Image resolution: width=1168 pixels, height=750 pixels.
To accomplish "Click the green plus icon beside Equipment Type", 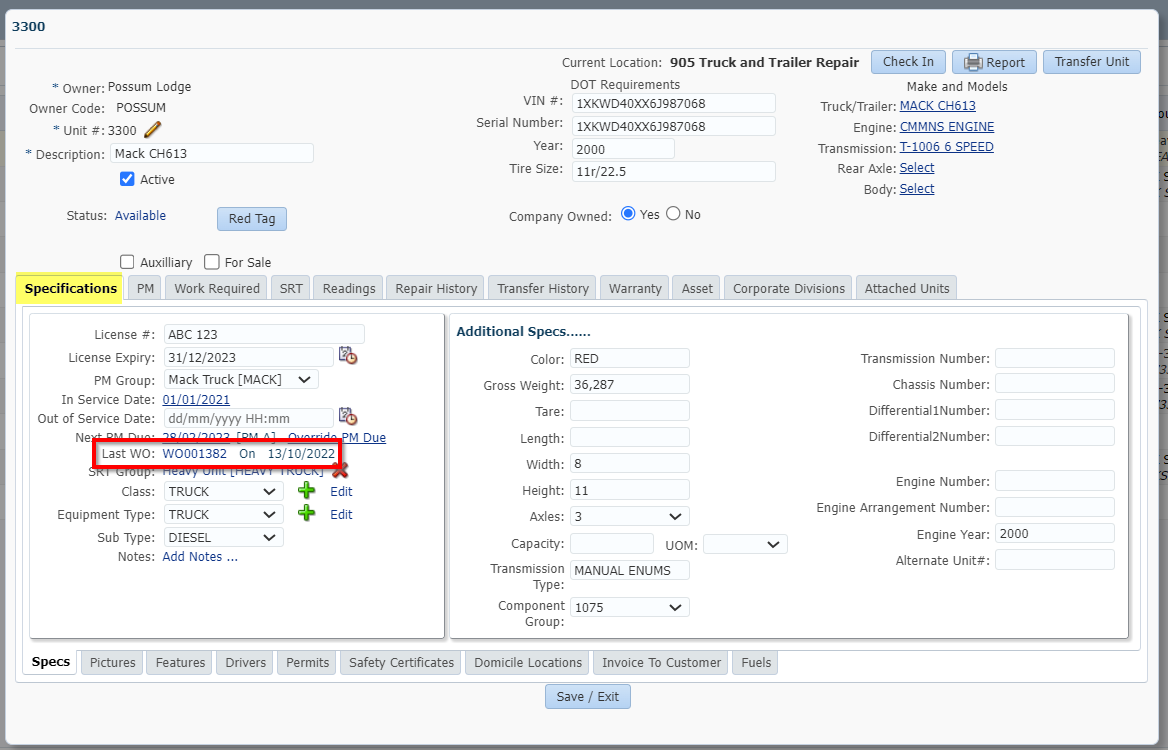I will [x=306, y=514].
